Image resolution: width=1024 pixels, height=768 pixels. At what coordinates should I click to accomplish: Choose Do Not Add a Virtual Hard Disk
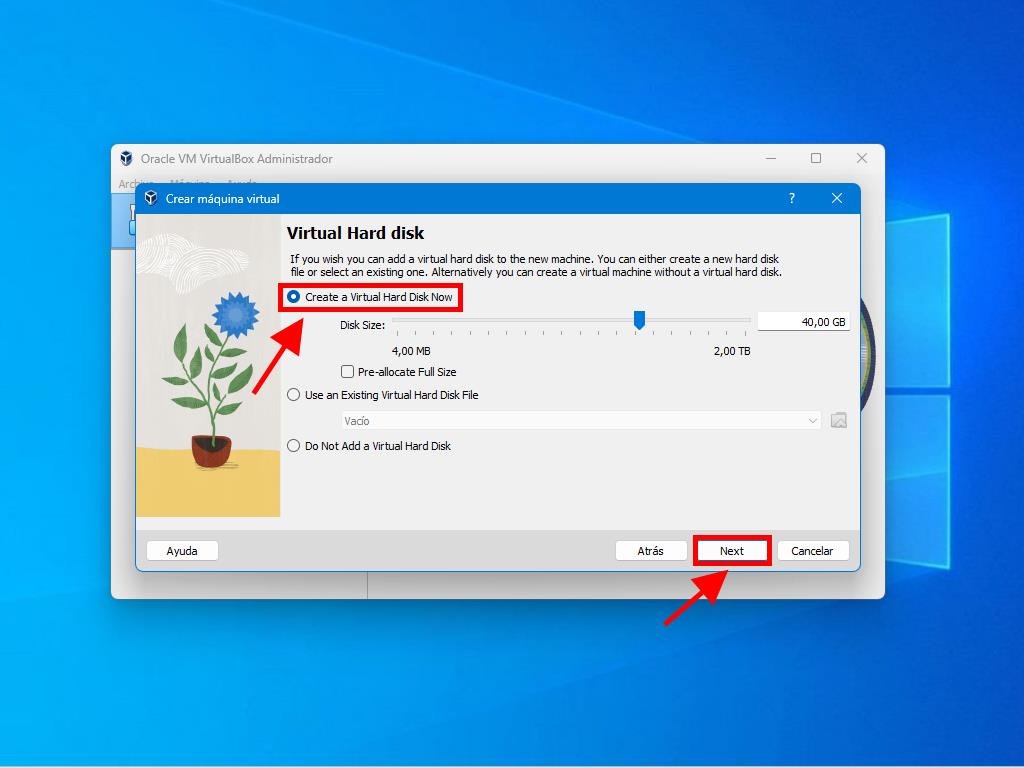pyautogui.click(x=294, y=446)
